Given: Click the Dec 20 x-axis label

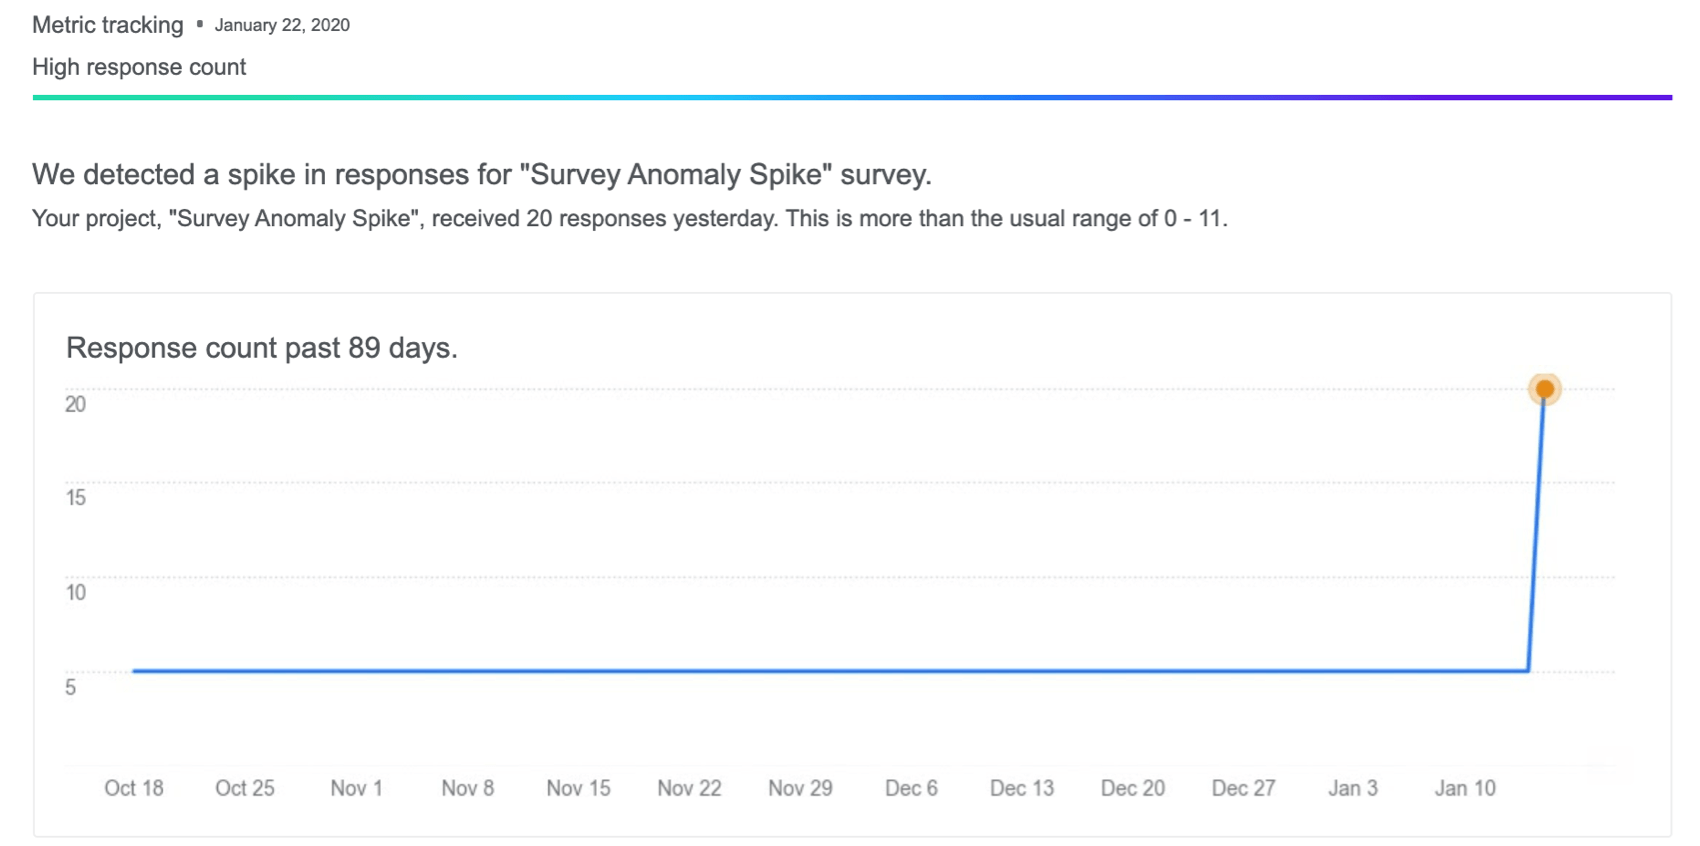Looking at the screenshot, I should (1133, 788).
